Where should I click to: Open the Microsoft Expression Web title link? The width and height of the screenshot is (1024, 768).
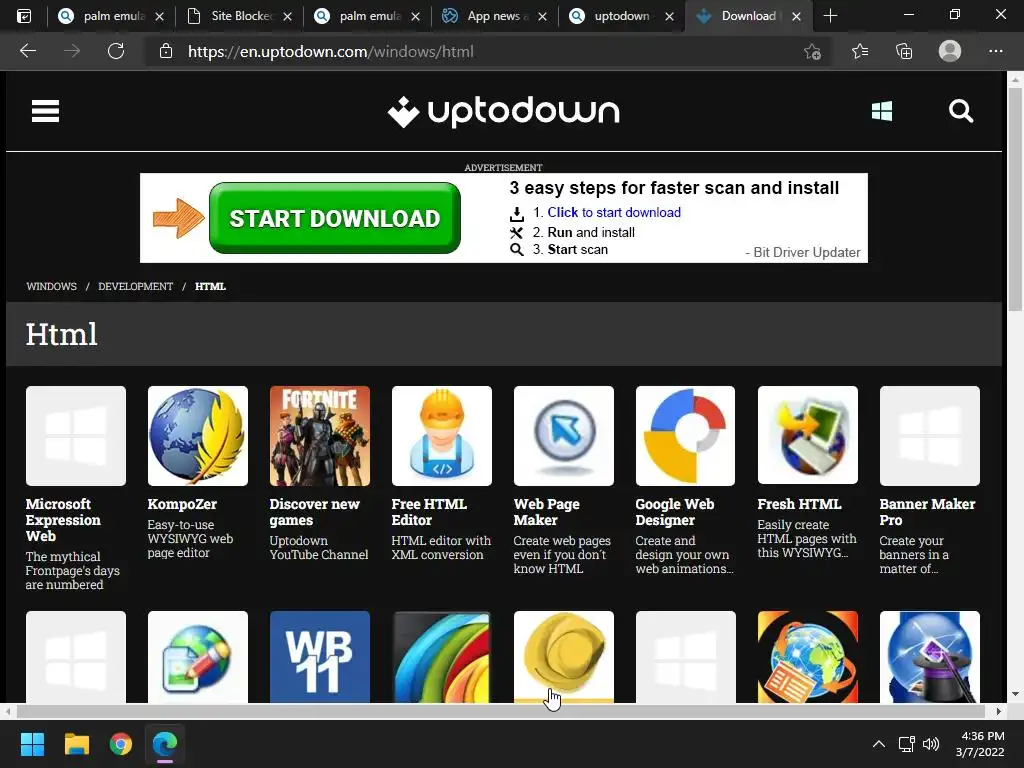[x=63, y=520]
